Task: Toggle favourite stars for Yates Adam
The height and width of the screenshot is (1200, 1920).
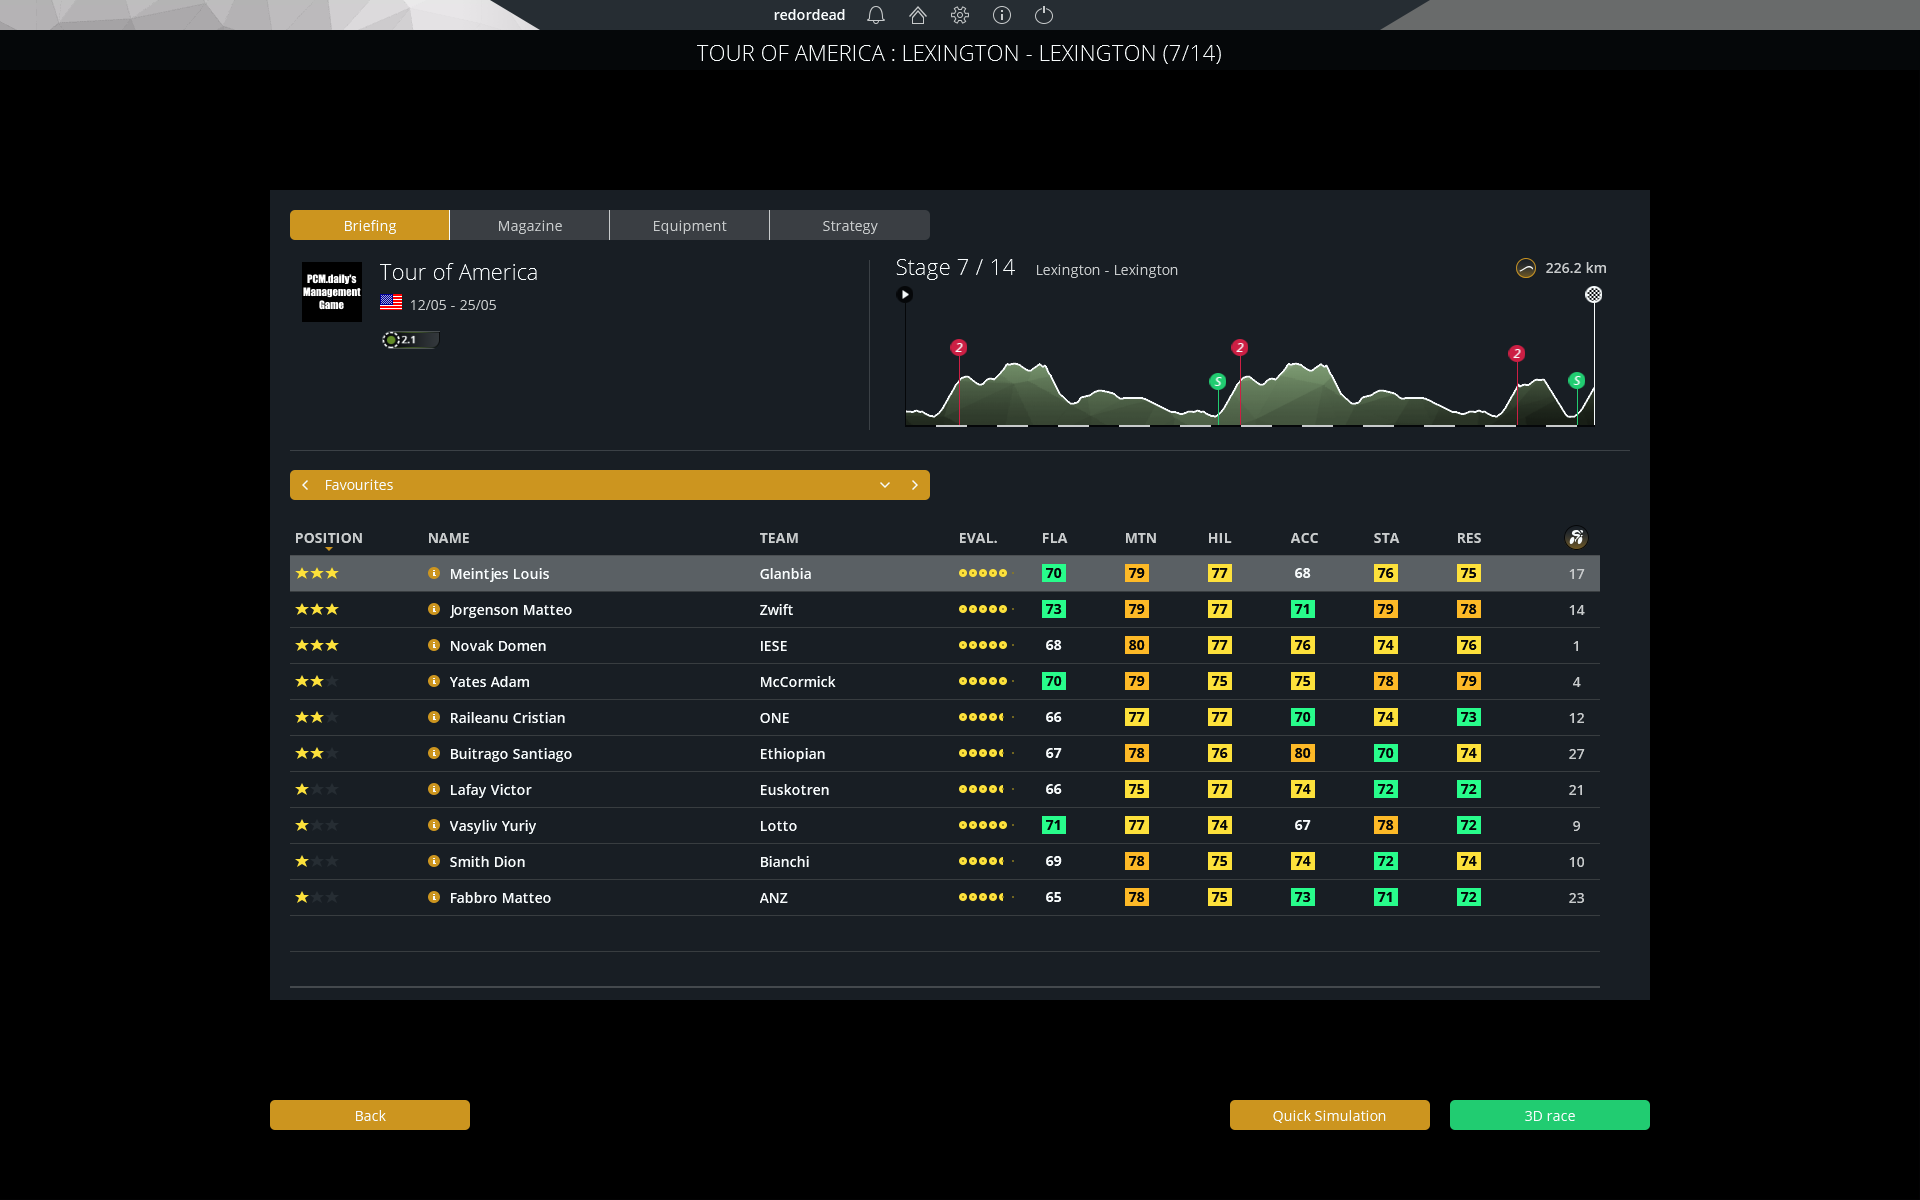Action: pos(316,681)
